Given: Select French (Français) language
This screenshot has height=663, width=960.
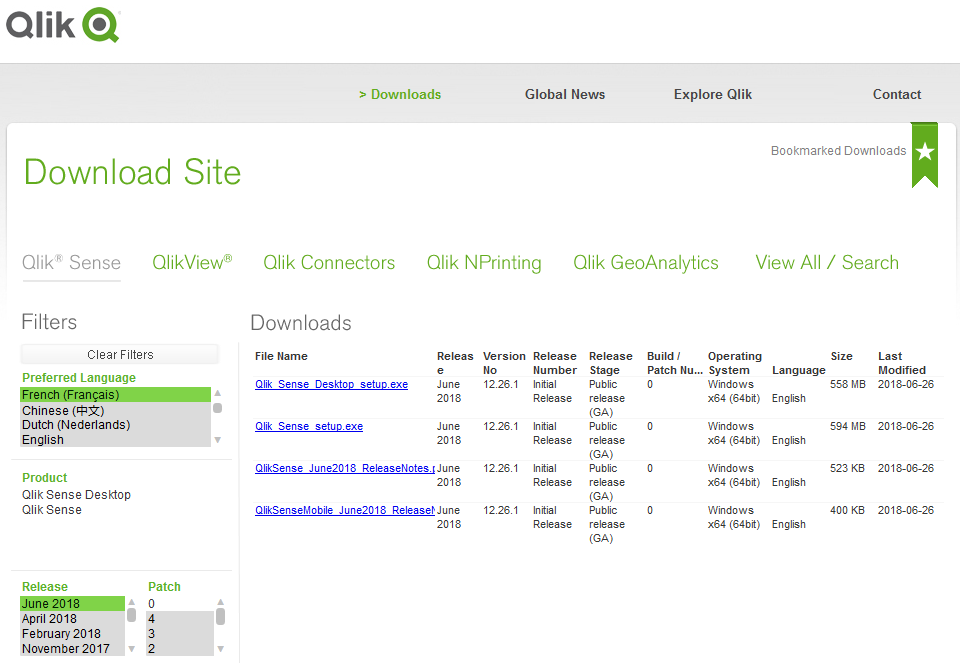Looking at the screenshot, I should (x=115, y=395).
